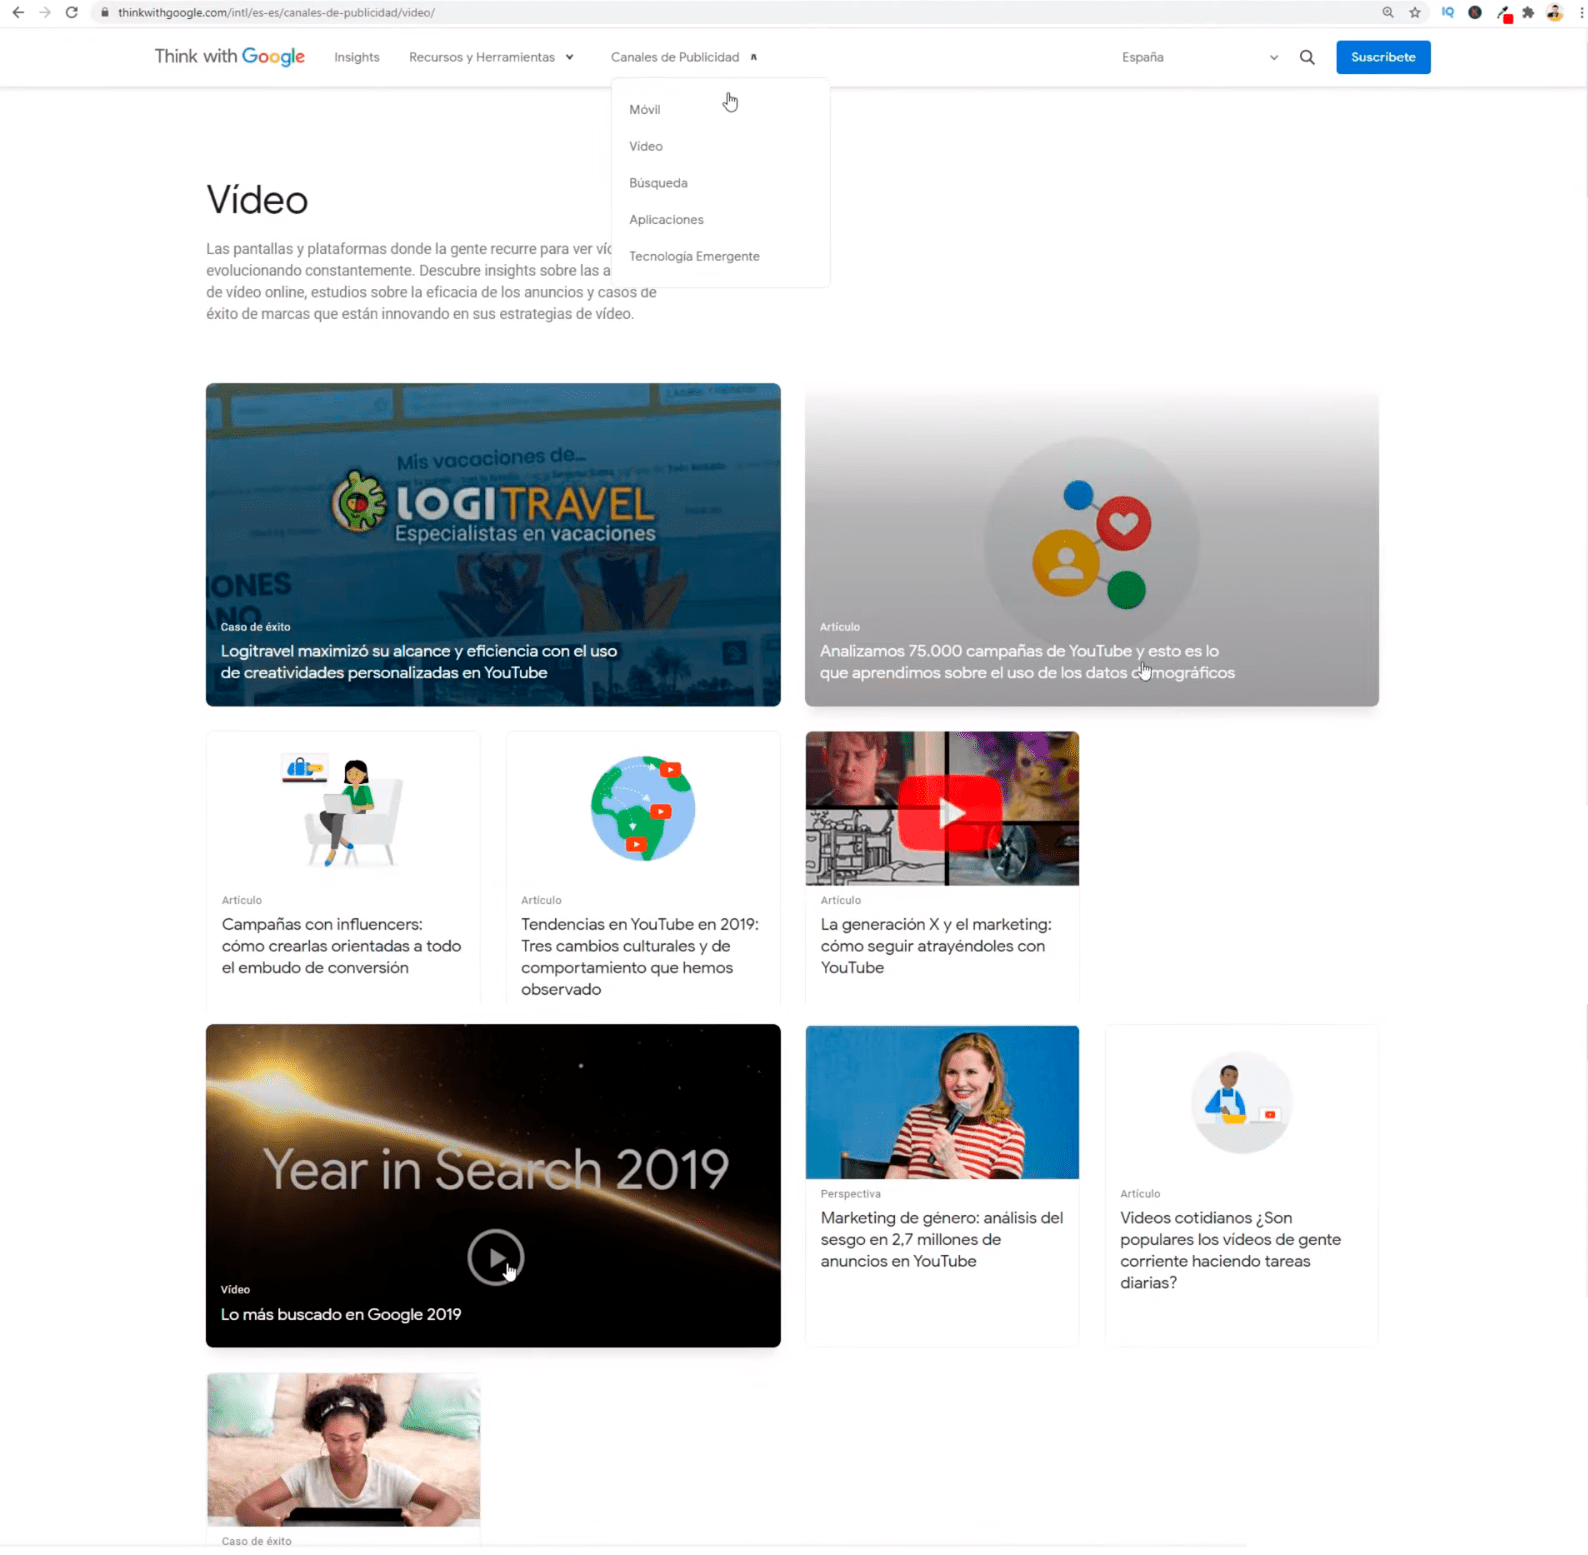Click the zoom magnifier icon in the address bar
1588x1555 pixels.
[x=1388, y=12]
